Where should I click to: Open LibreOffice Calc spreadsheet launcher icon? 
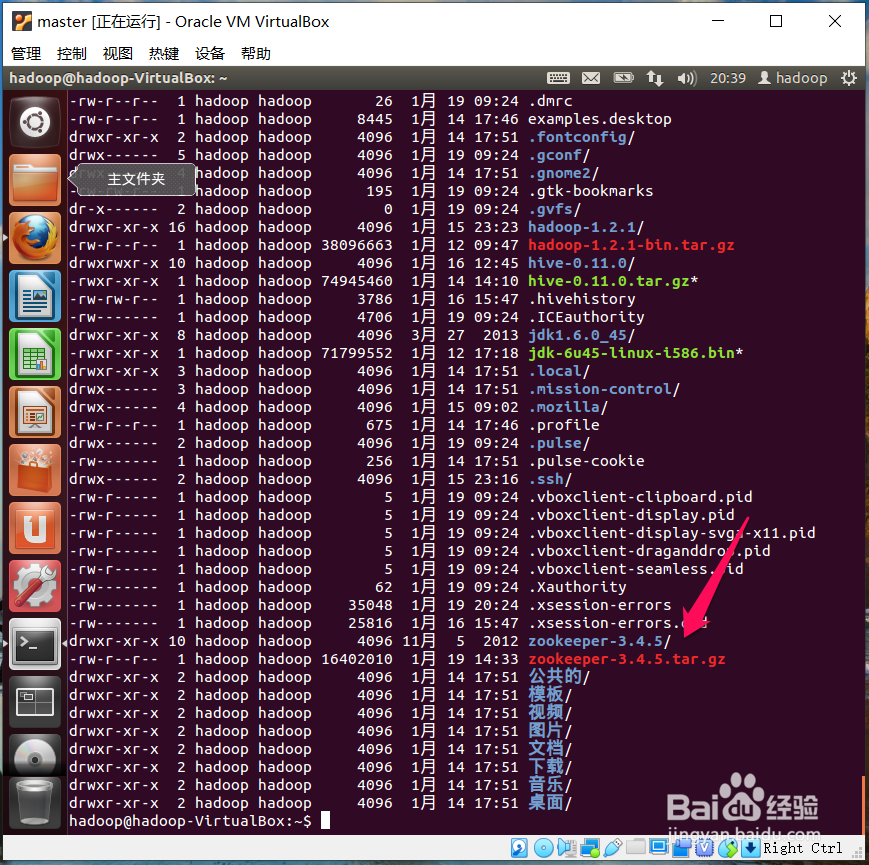[x=35, y=355]
